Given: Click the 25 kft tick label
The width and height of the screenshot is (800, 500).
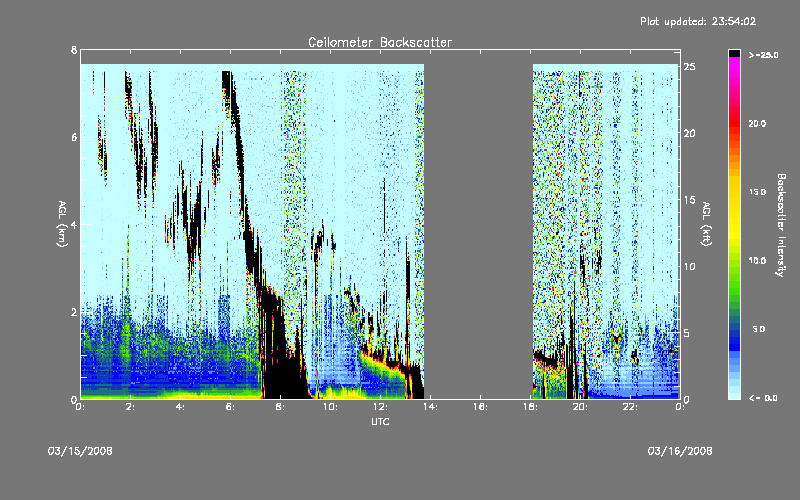Looking at the screenshot, I should click(689, 66).
